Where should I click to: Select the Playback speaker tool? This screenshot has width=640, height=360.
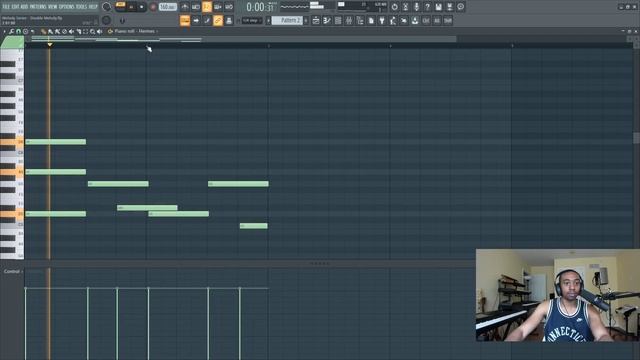tap(99, 31)
